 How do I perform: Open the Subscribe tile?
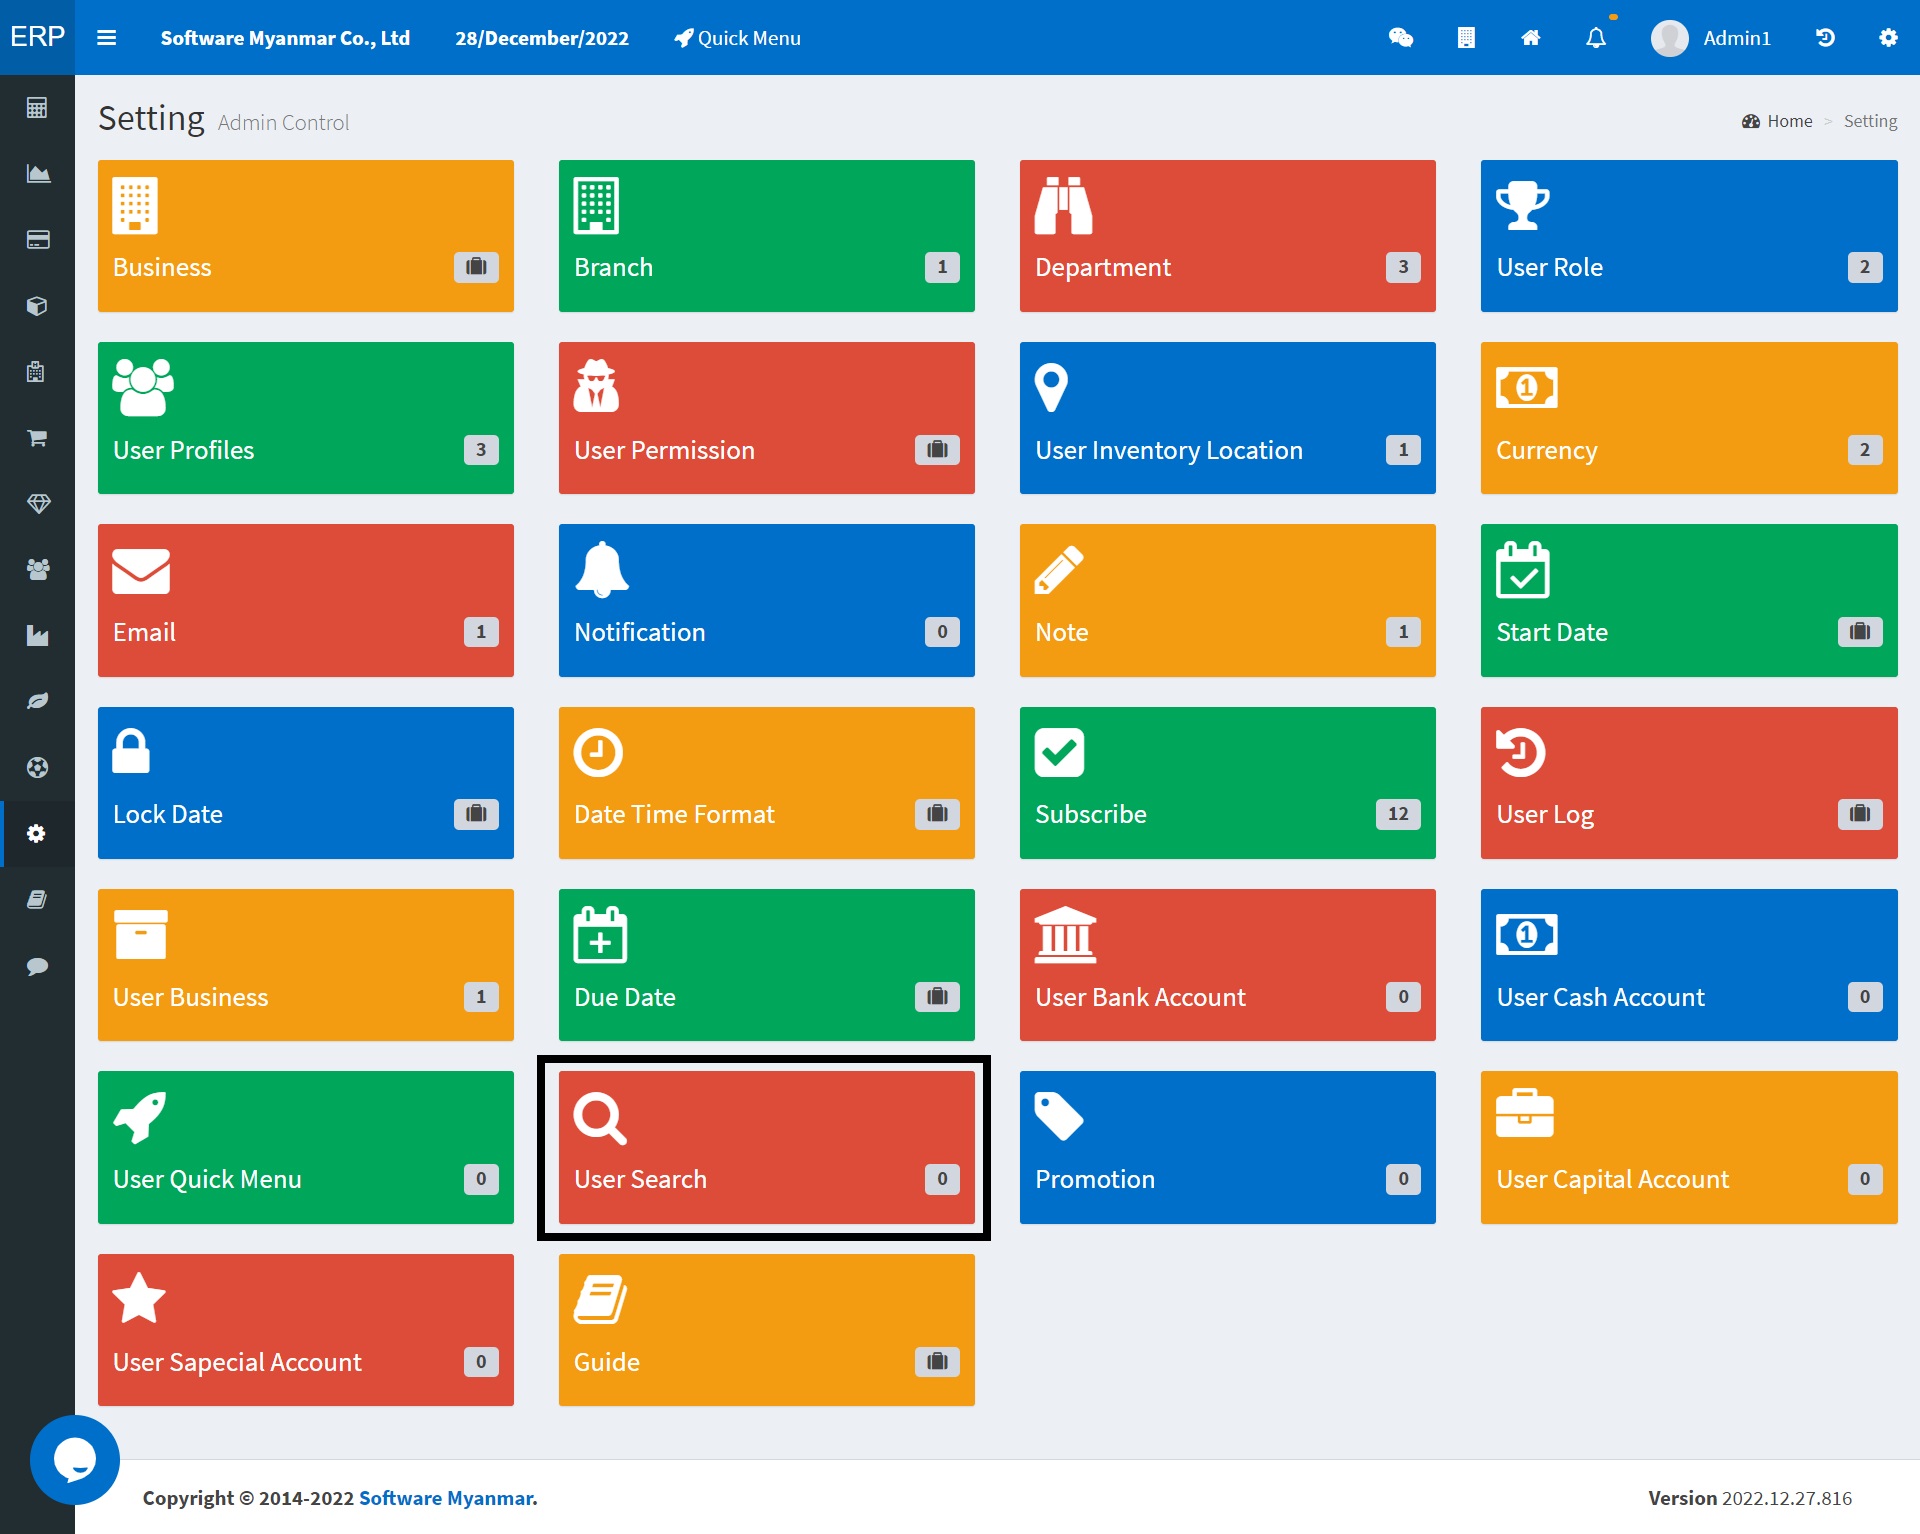tap(1228, 783)
